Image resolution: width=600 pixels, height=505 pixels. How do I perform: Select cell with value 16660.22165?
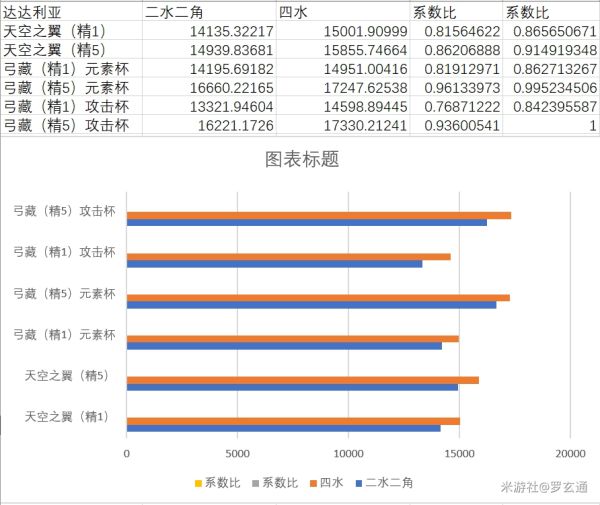click(x=209, y=87)
